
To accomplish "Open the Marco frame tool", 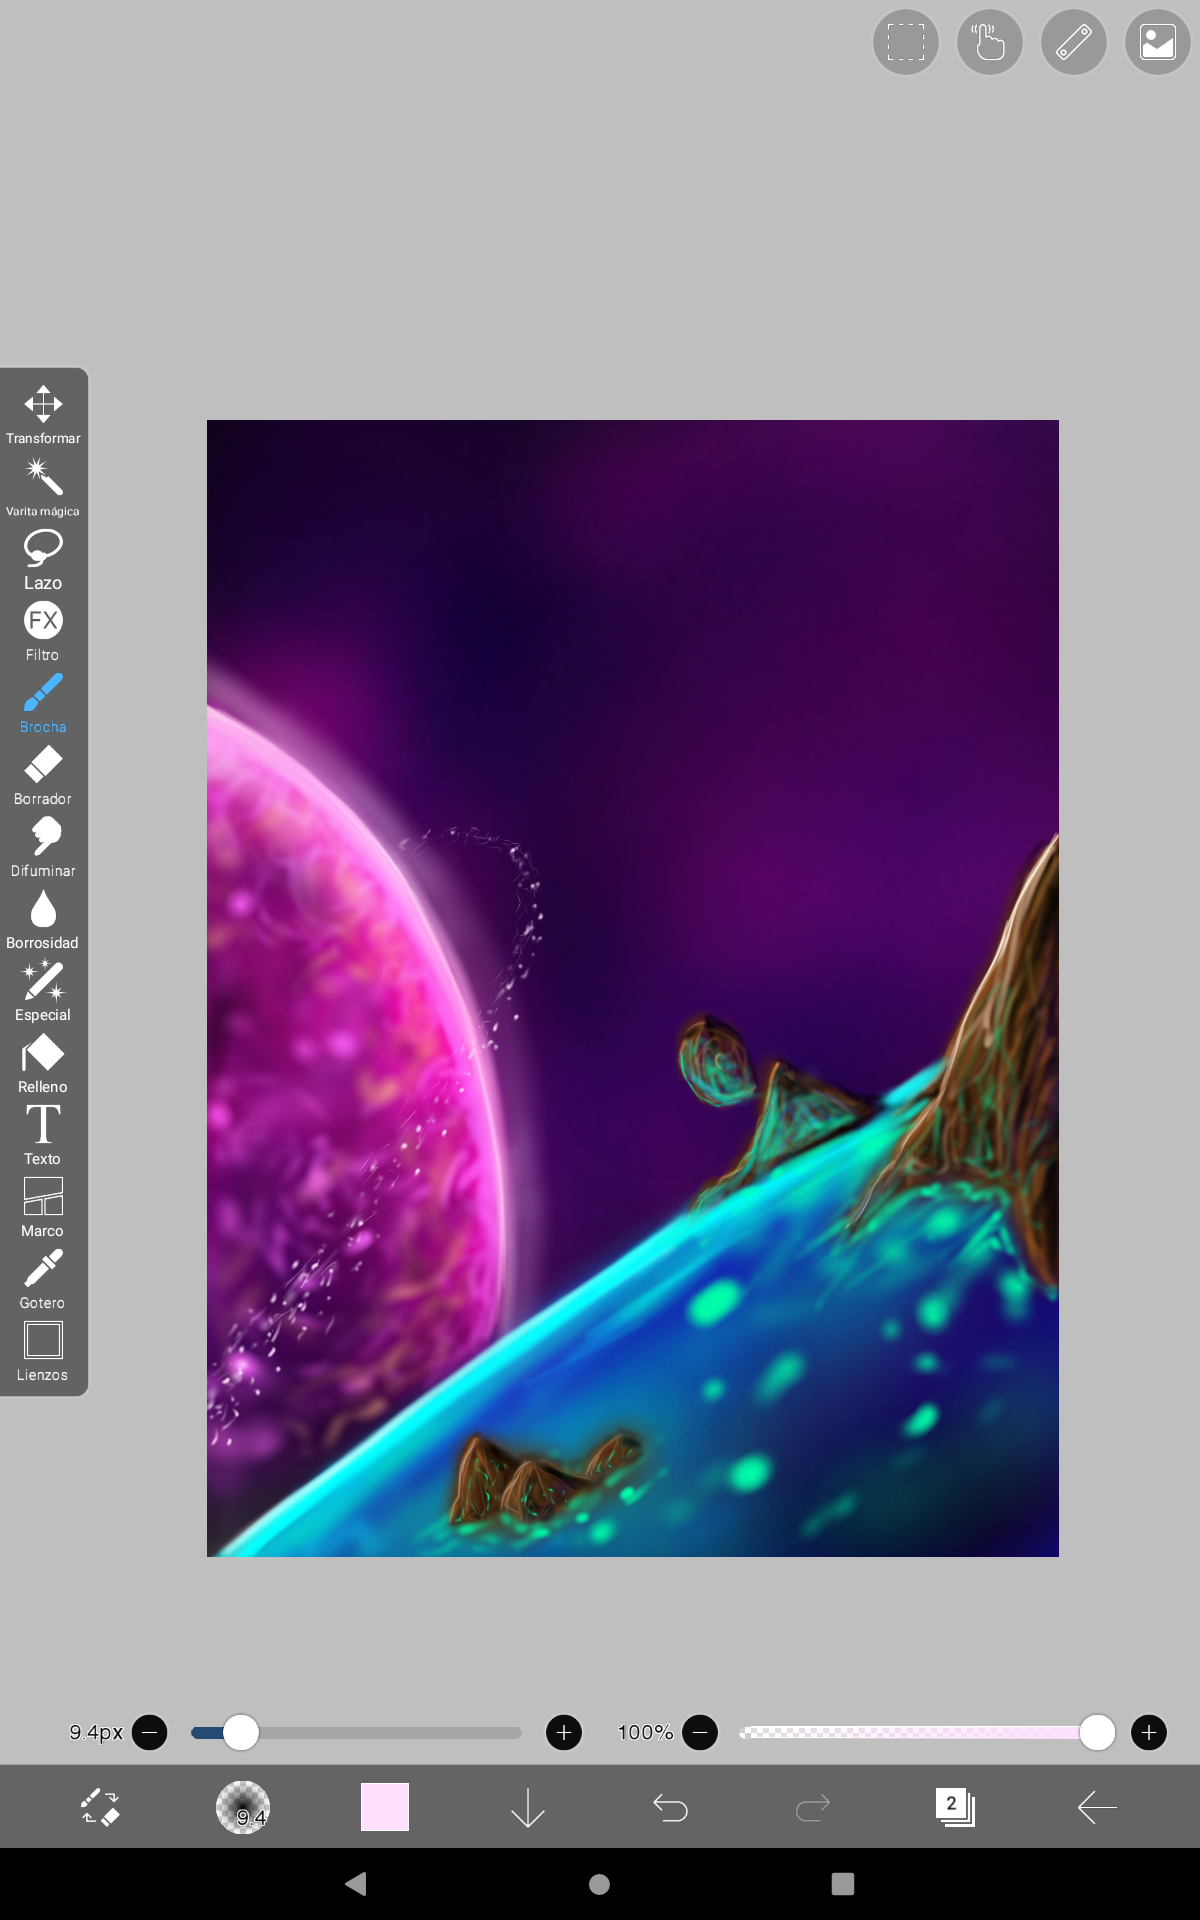I will 43,1207.
